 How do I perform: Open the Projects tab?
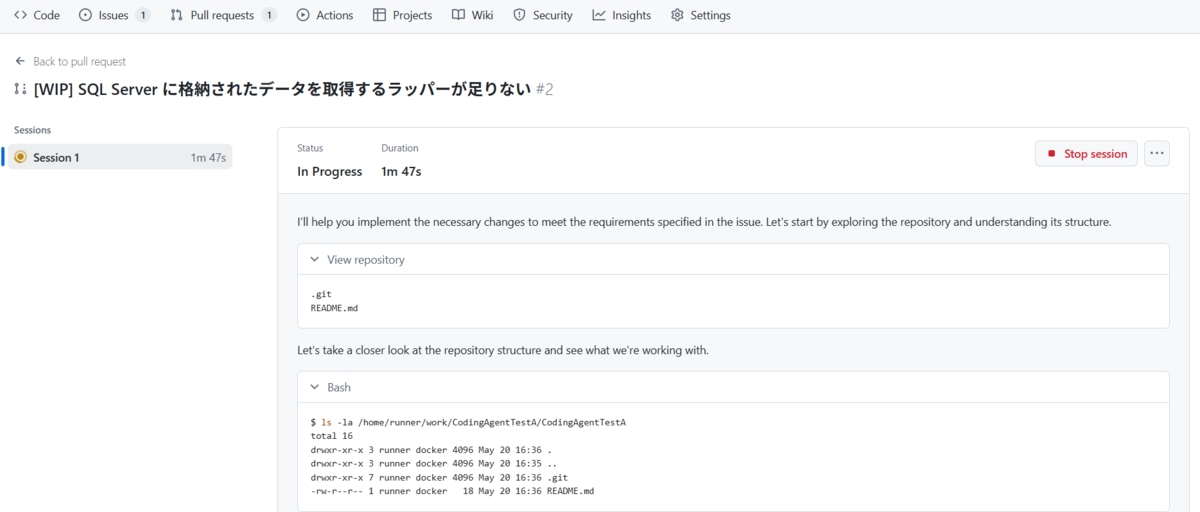(402, 15)
